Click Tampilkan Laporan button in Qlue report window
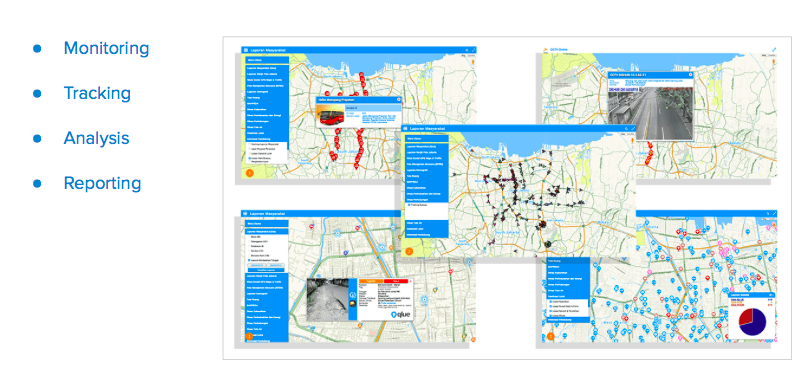The width and height of the screenshot is (805, 368). (x=267, y=269)
